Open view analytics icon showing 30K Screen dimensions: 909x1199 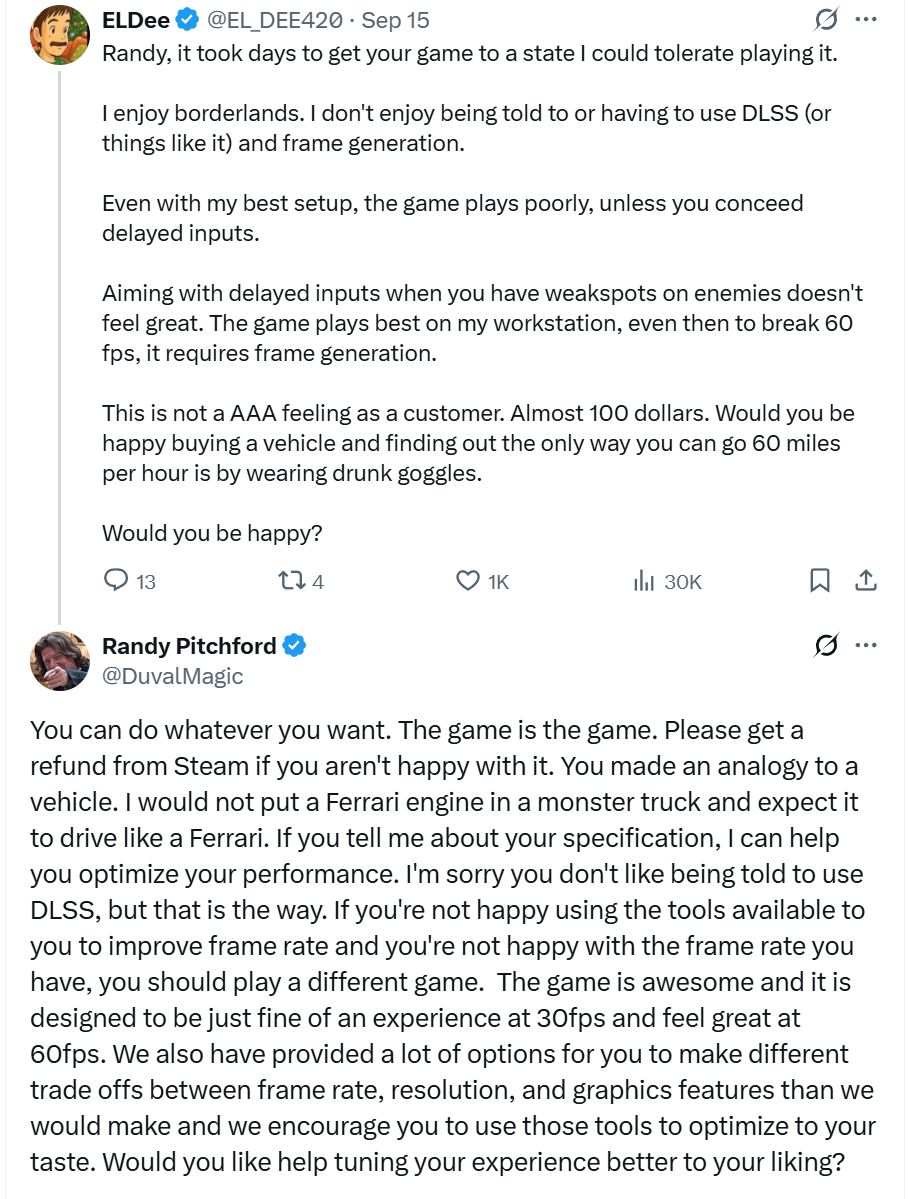pos(644,581)
